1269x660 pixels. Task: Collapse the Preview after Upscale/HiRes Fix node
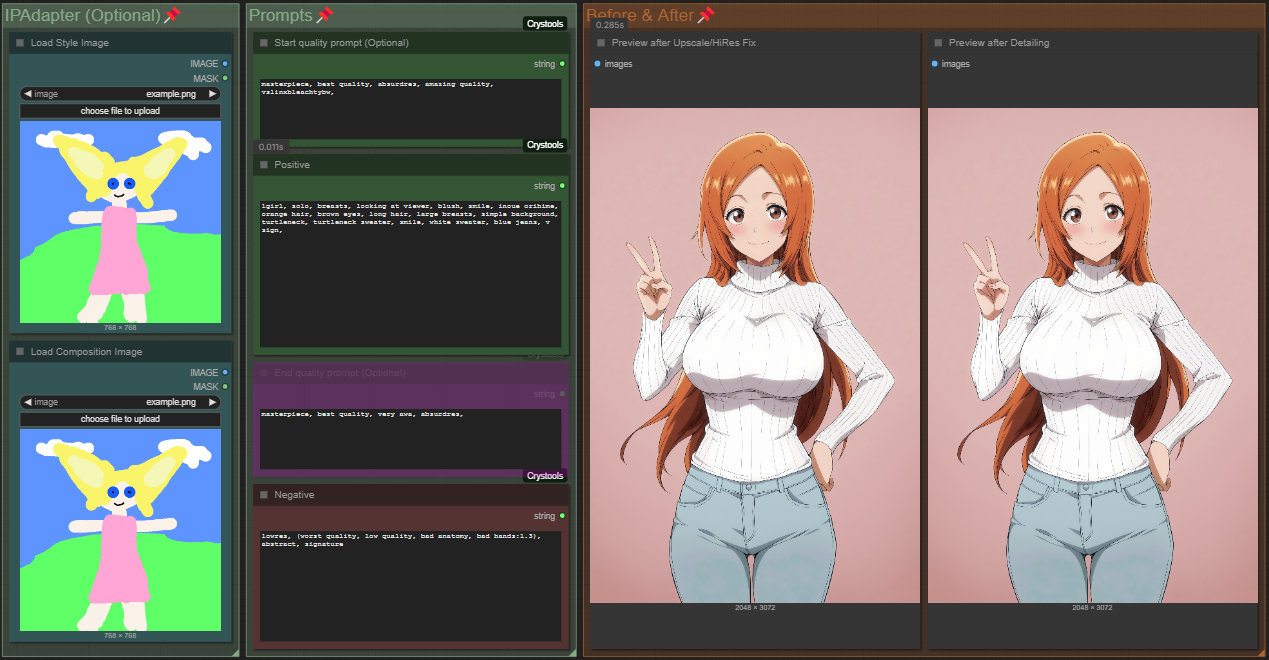[x=601, y=43]
